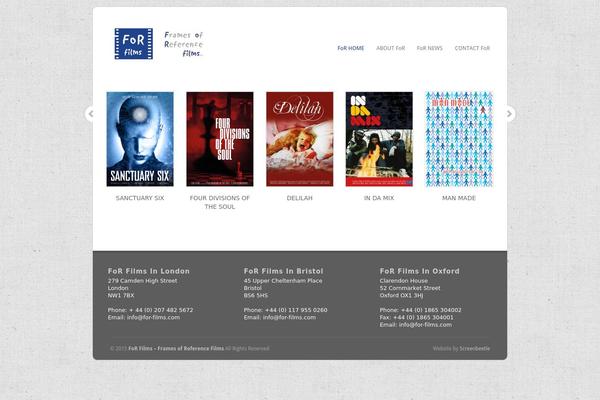Click the 52 Cornmarket Street address line
This screenshot has height=400, width=600.
tap(410, 288)
